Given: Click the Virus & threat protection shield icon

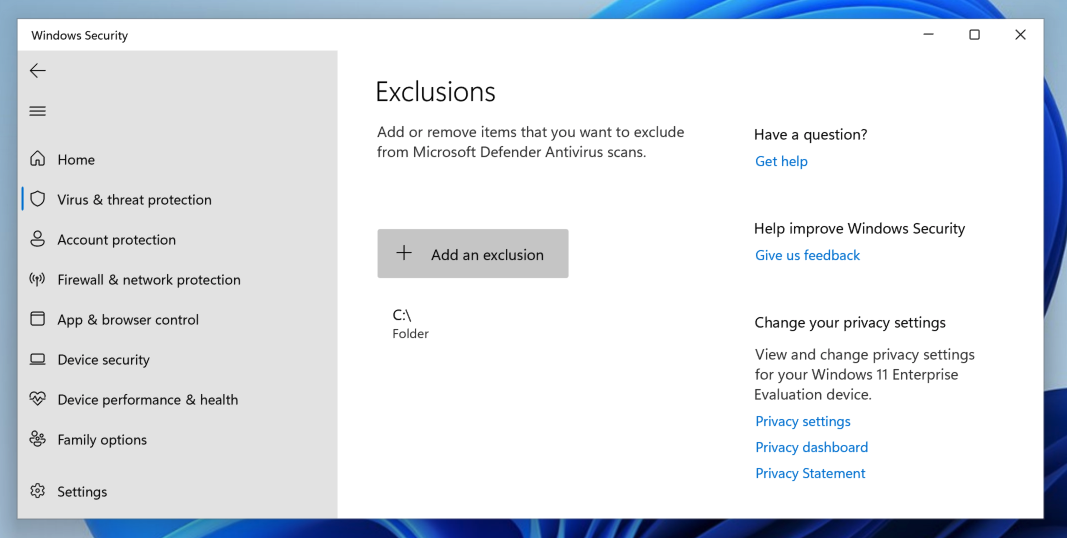Looking at the screenshot, I should point(38,199).
